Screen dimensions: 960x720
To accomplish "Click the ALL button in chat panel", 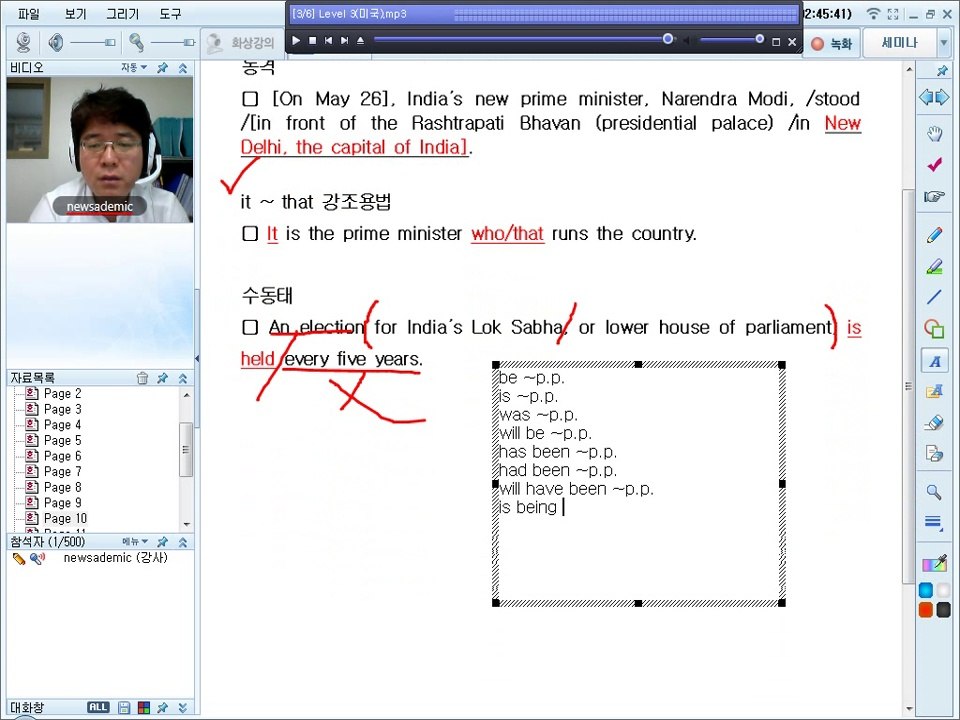I will pyautogui.click(x=98, y=707).
